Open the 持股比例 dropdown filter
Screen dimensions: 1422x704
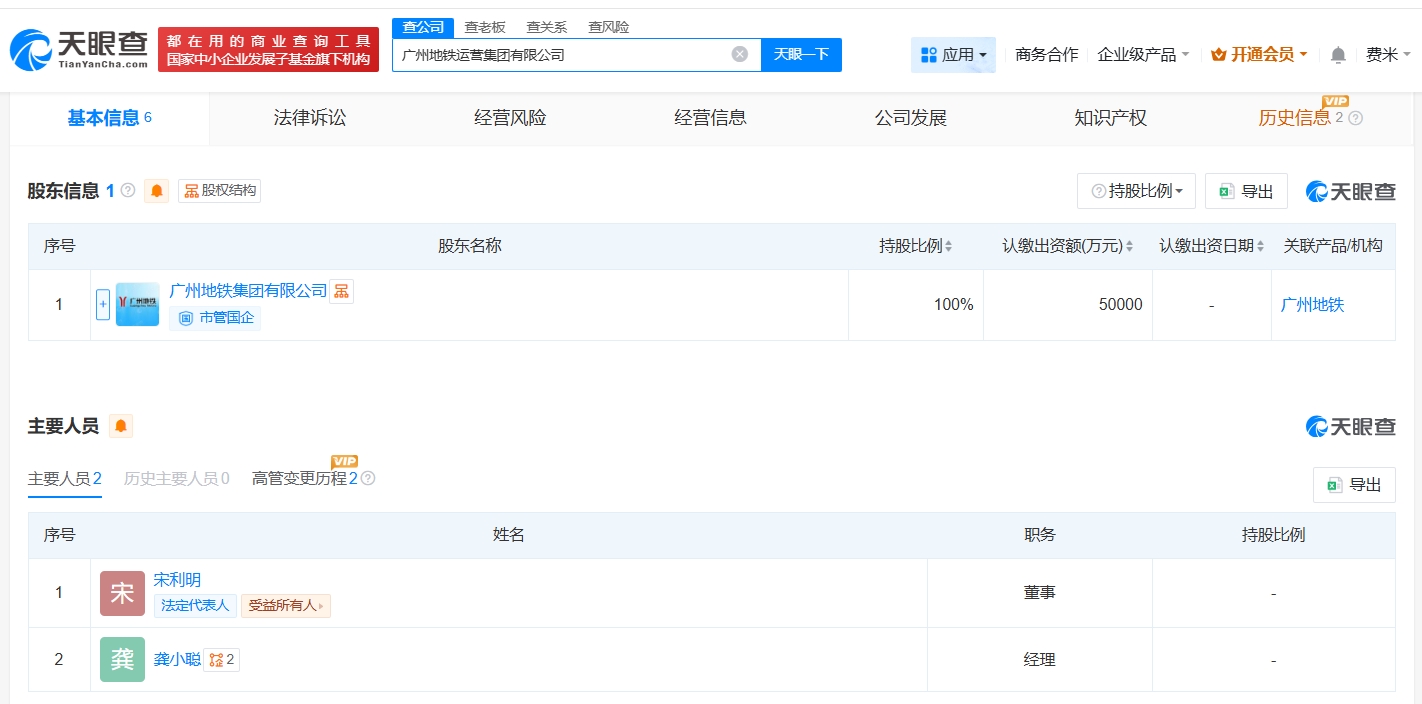tap(1136, 191)
